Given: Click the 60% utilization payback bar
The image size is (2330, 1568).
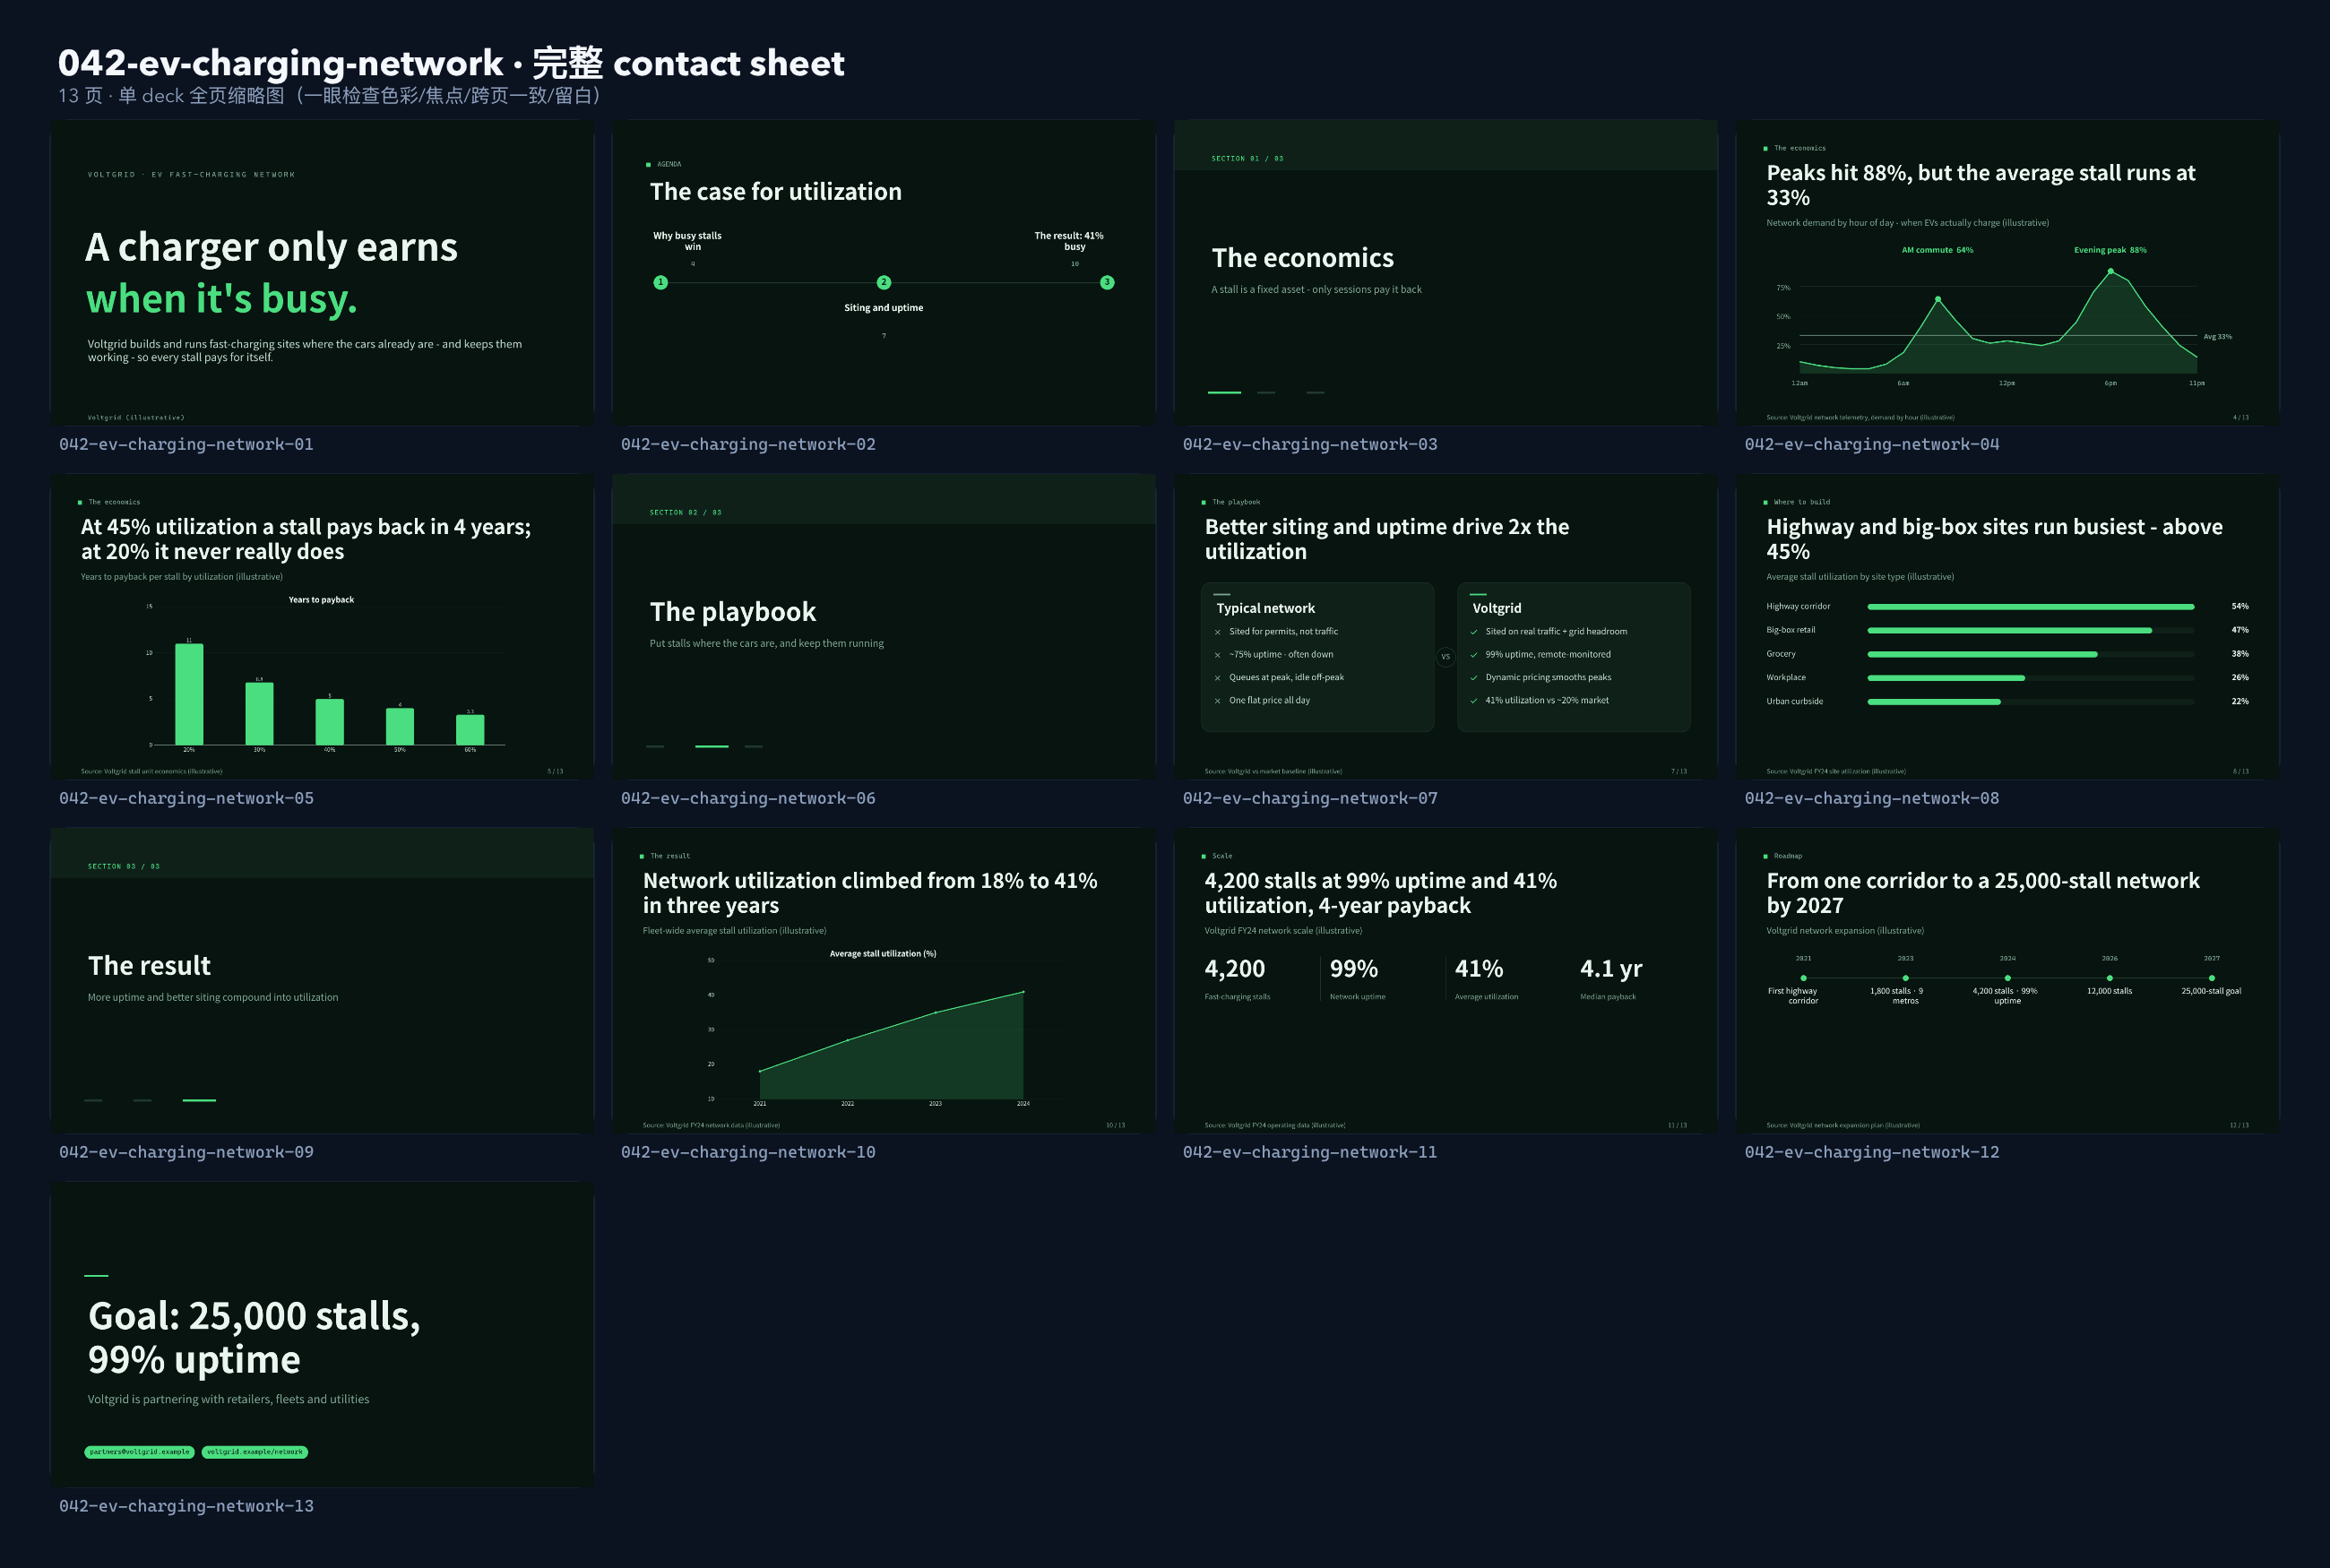Looking at the screenshot, I should pos(470,730).
